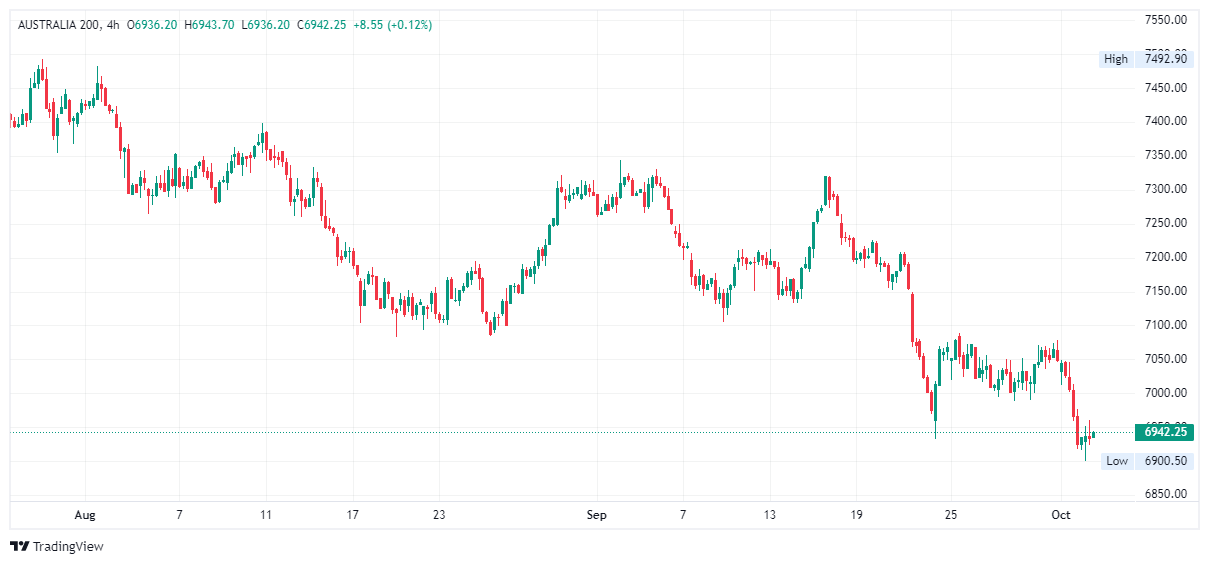Click the 7492.90 high price value
The image size is (1209, 564).
(1165, 59)
